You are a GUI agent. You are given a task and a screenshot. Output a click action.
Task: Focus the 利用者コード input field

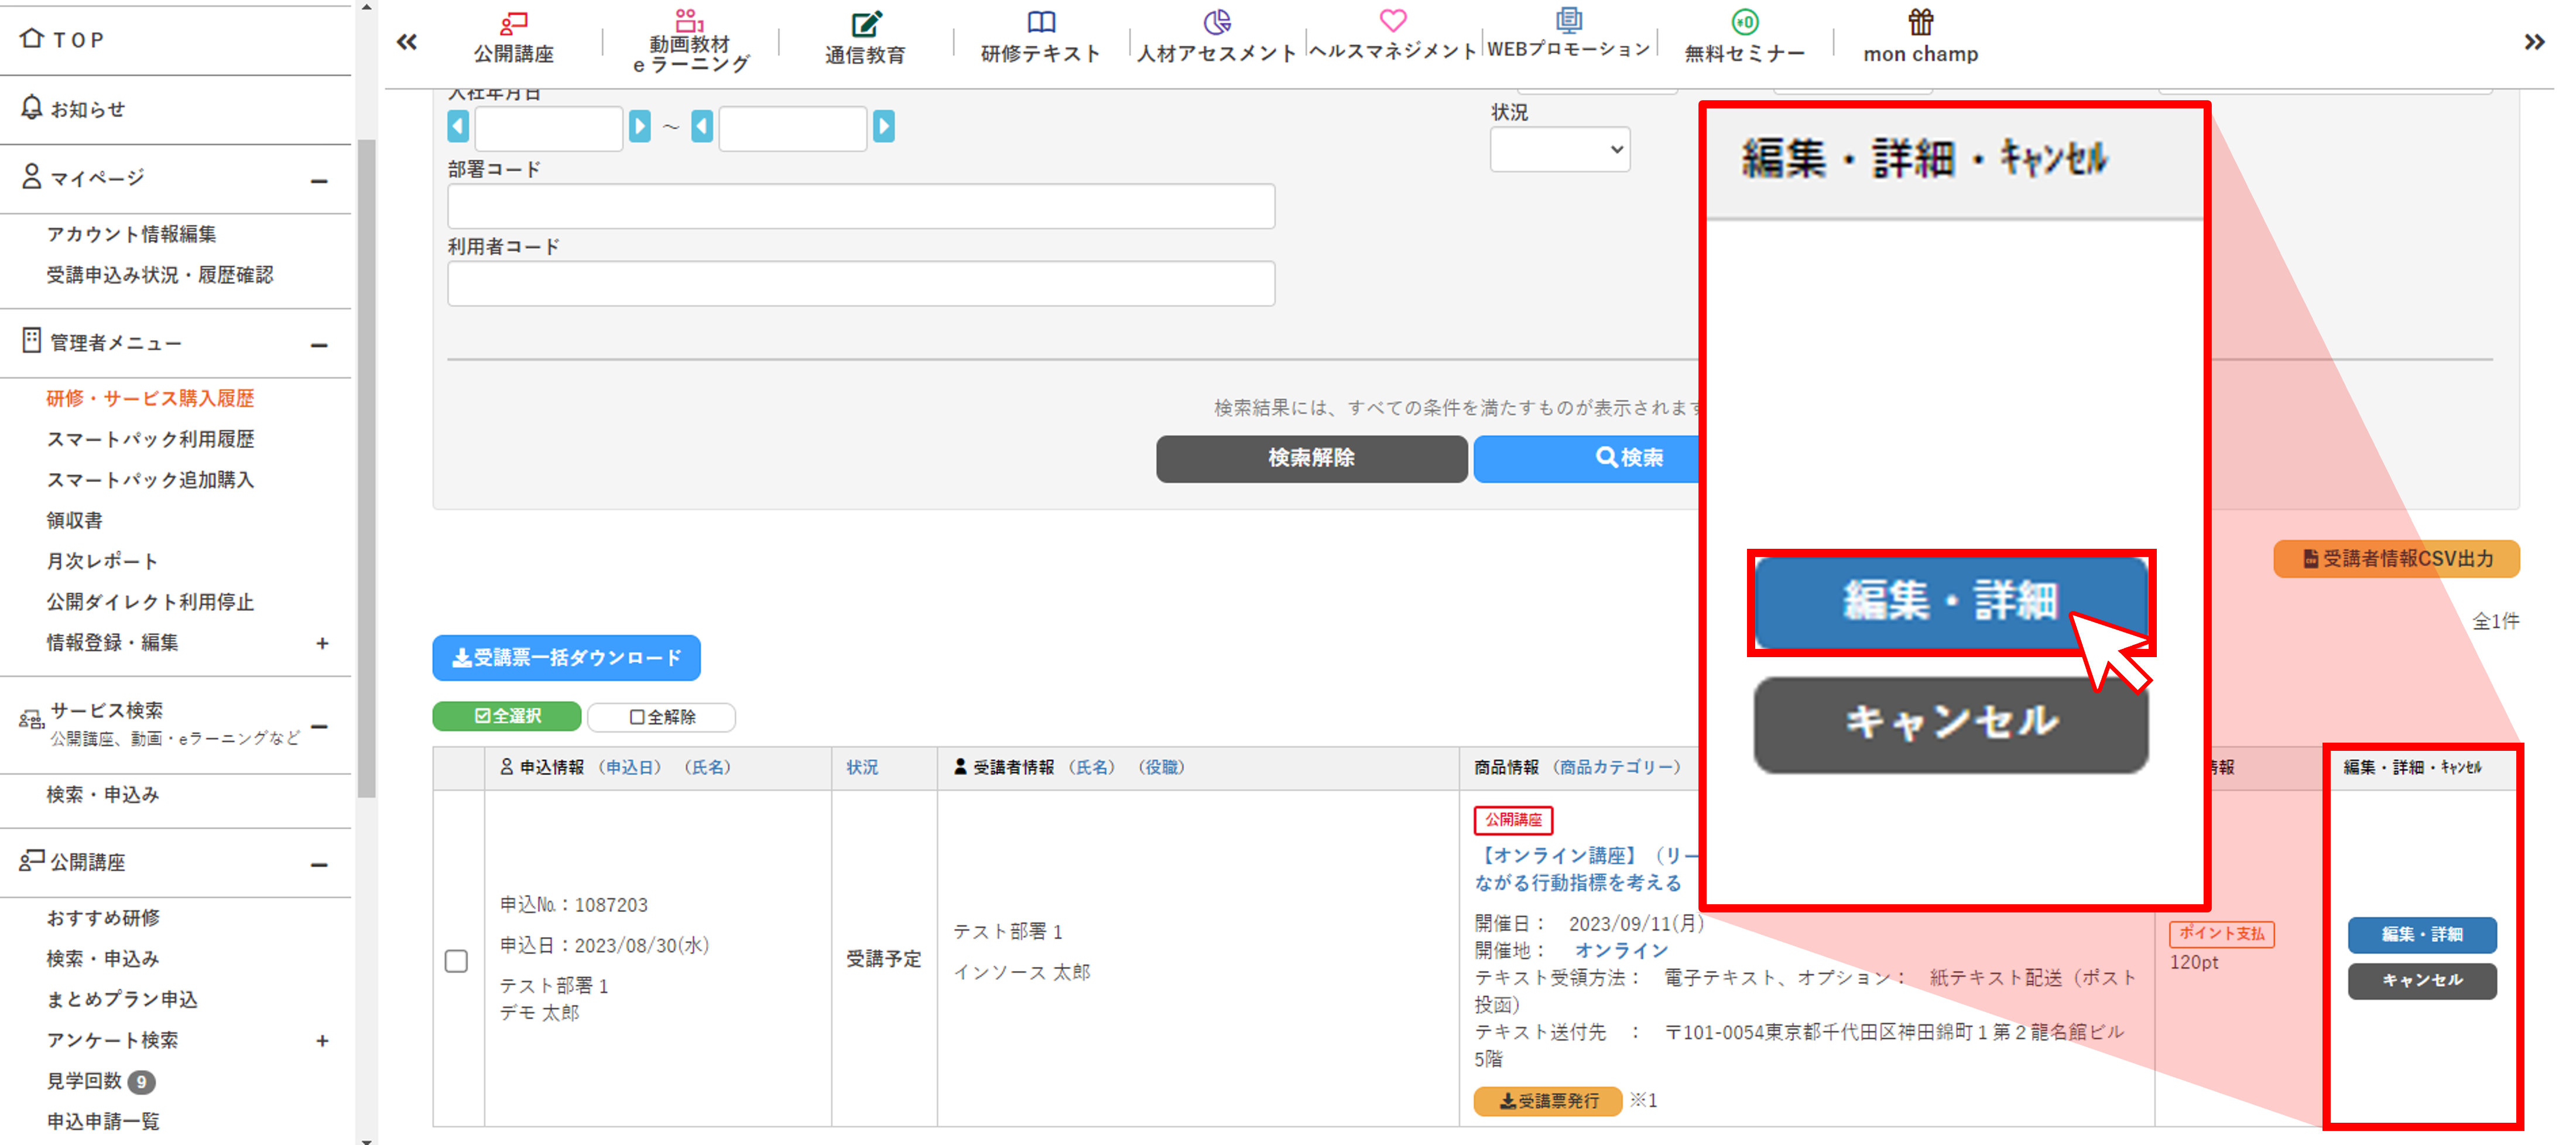tap(861, 283)
